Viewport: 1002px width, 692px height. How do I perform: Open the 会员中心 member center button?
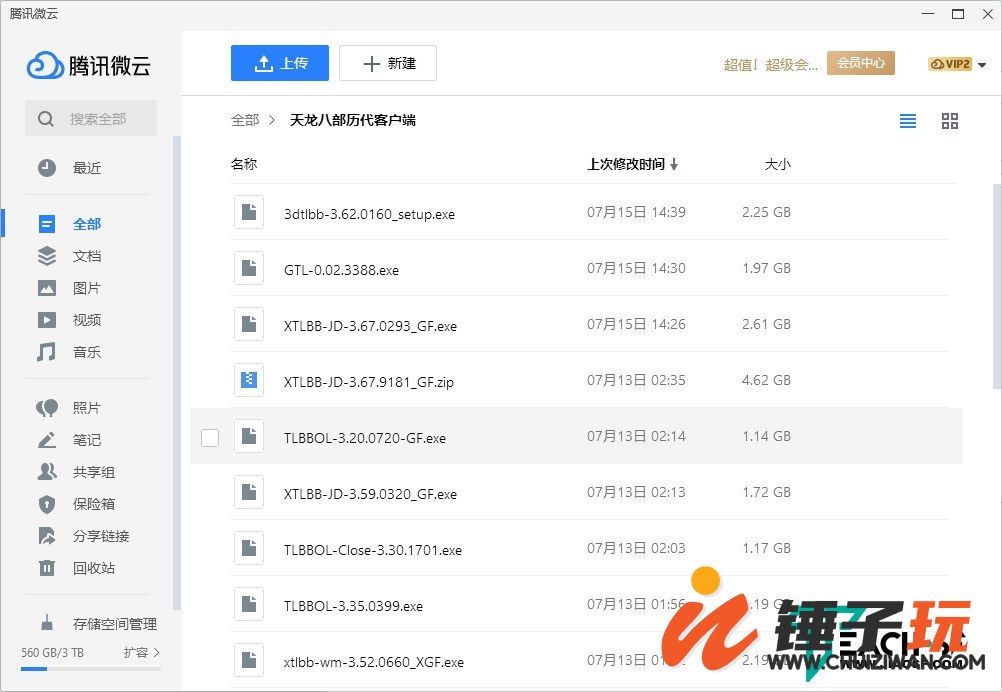(x=860, y=63)
